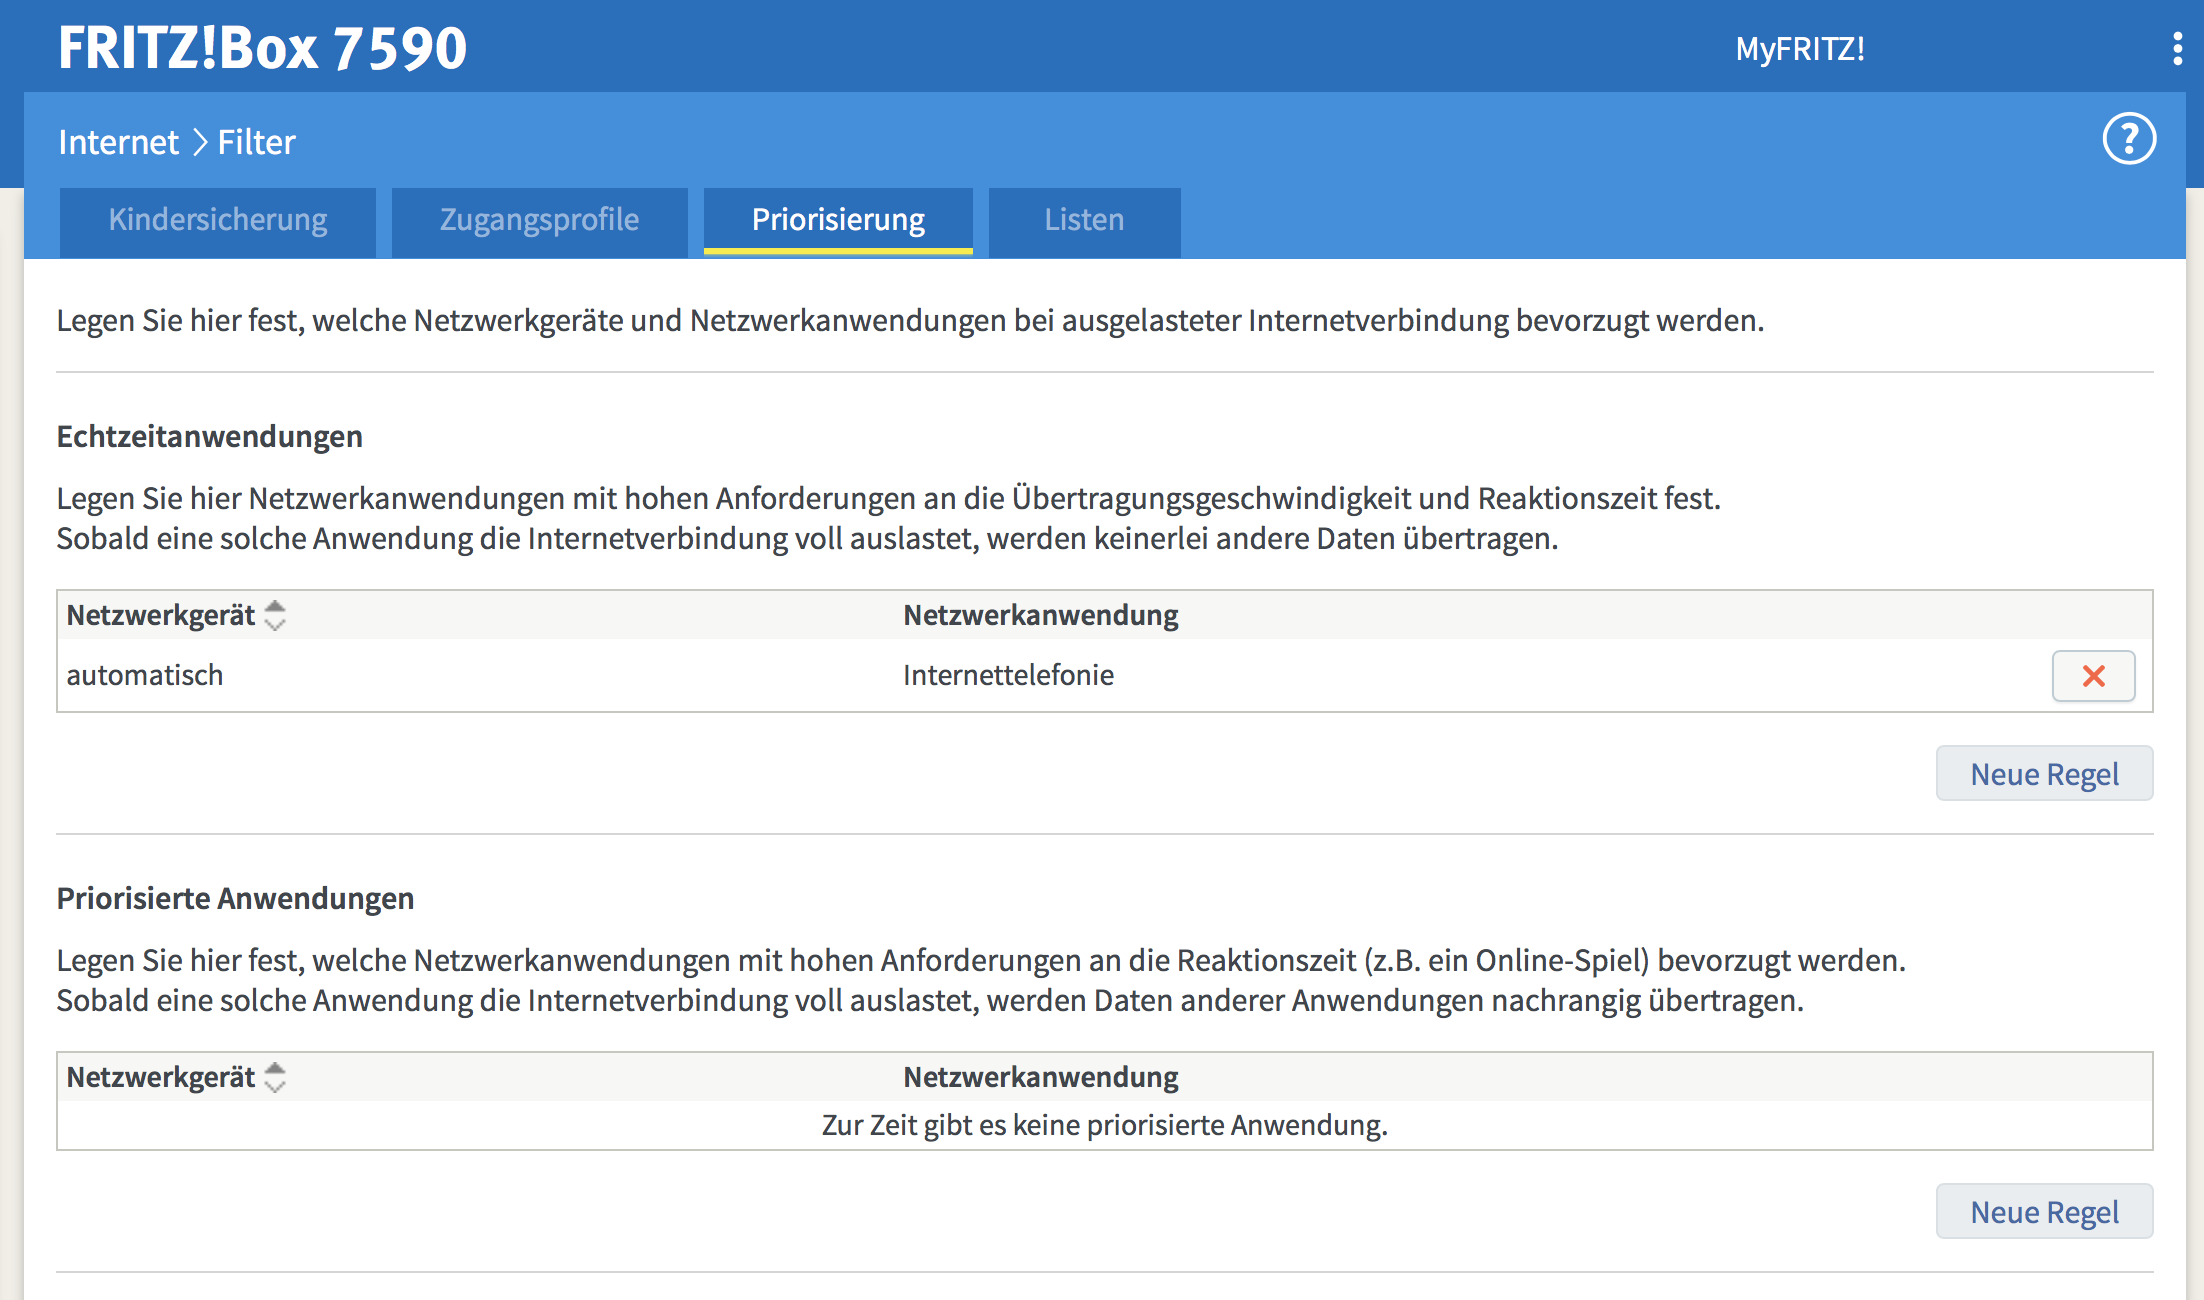Viewport: 2204px width, 1300px height.
Task: Select the Internettelefonie application cell
Action: (x=1008, y=676)
